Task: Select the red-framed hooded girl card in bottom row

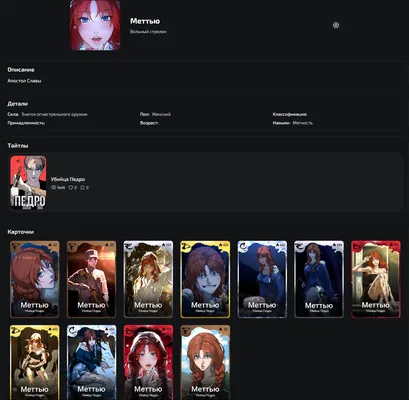Action: [148, 363]
